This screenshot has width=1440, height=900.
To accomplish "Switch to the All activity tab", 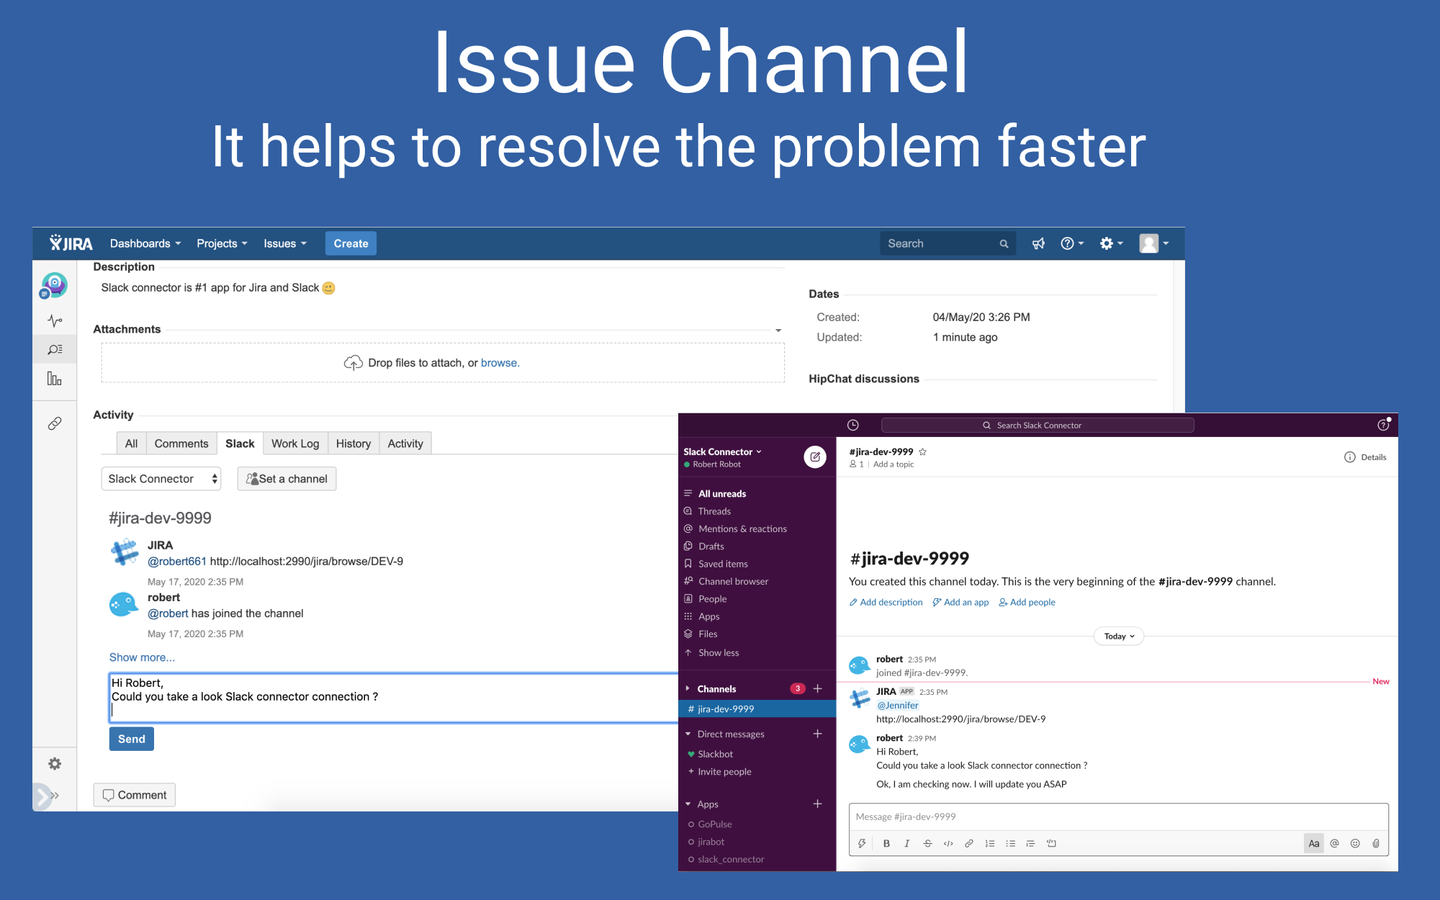I will [x=131, y=443].
